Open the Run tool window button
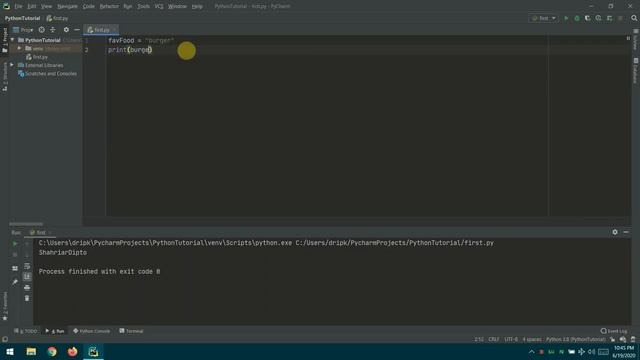The image size is (640, 360). (x=55, y=331)
